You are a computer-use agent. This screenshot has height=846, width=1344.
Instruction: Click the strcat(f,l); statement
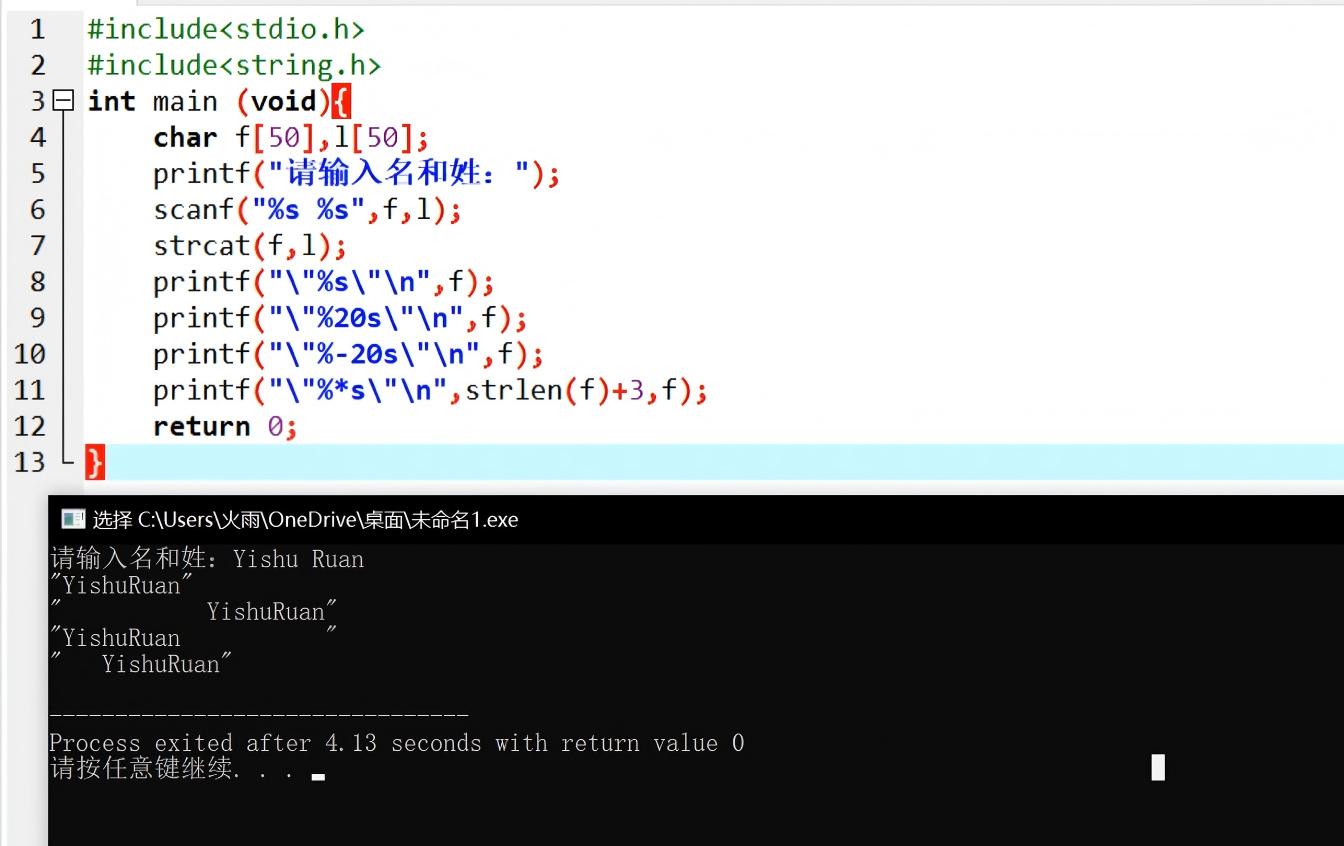(250, 245)
